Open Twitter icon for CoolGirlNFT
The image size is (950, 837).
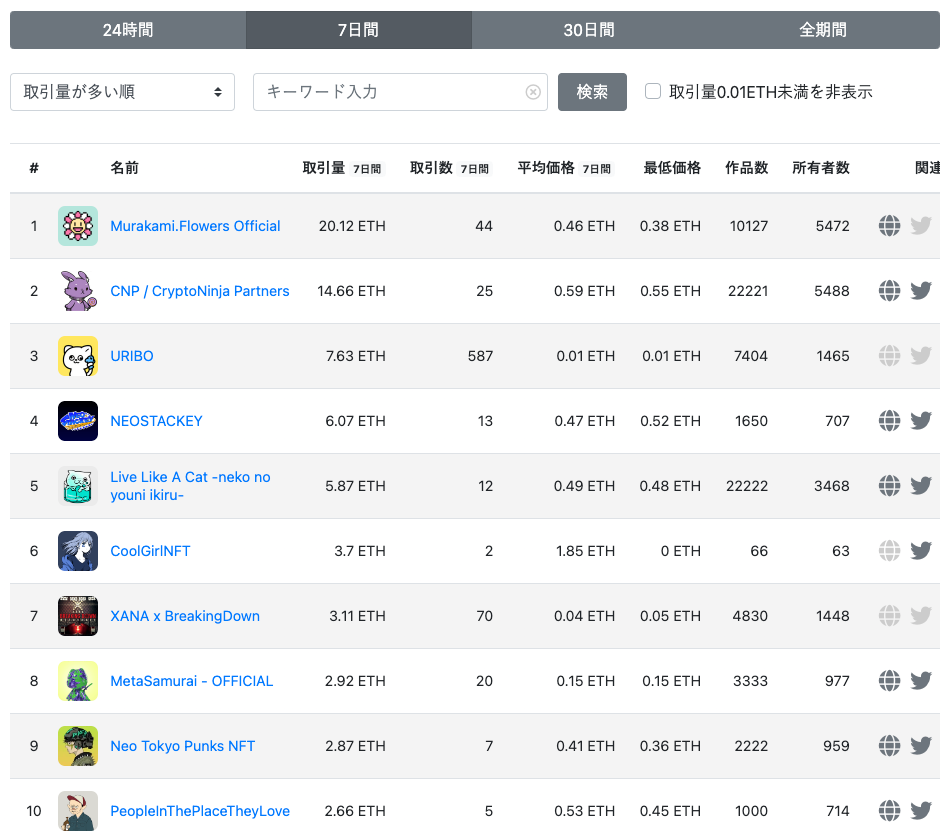pos(921,550)
